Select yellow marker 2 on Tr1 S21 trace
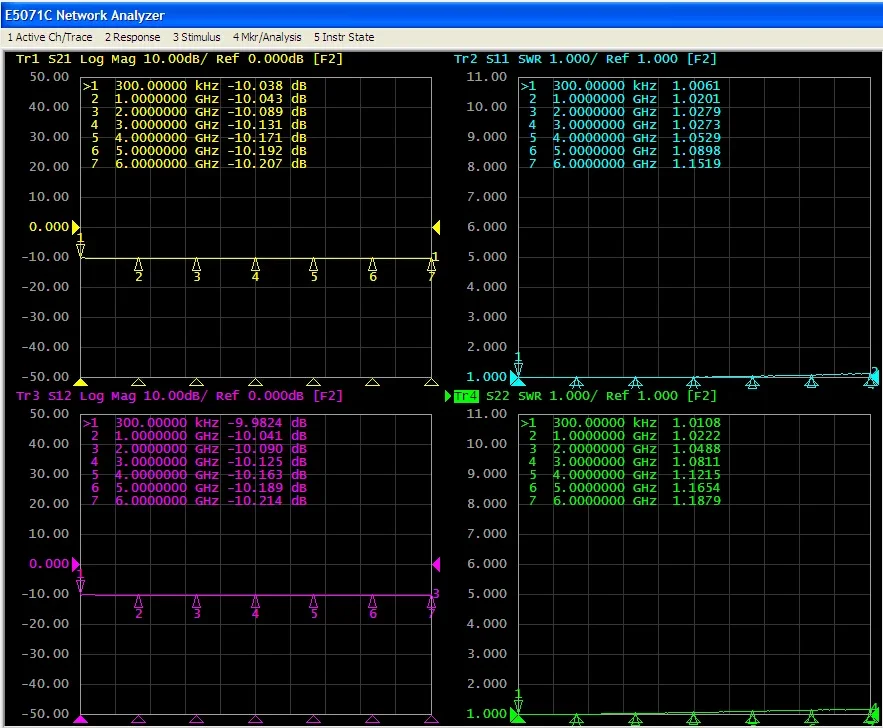 pyautogui.click(x=139, y=270)
